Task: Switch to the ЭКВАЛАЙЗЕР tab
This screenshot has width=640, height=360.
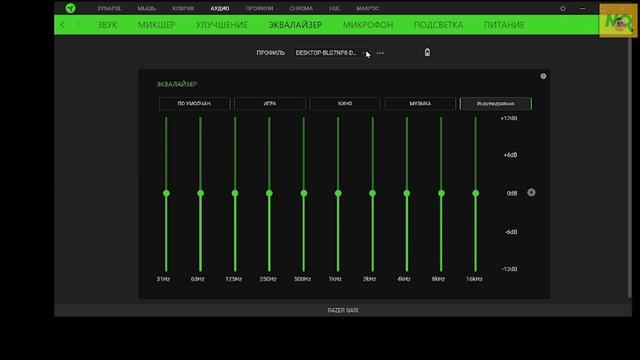Action: [x=295, y=25]
